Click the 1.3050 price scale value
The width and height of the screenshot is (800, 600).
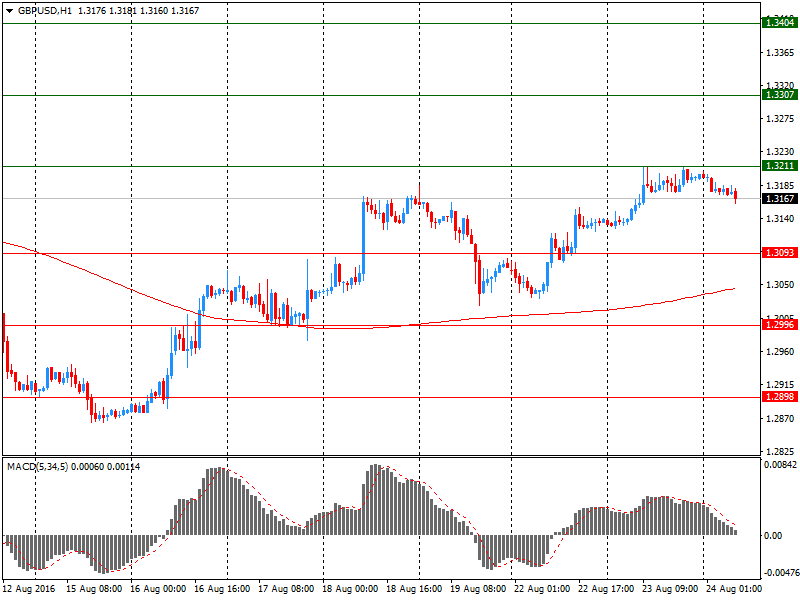click(x=780, y=285)
